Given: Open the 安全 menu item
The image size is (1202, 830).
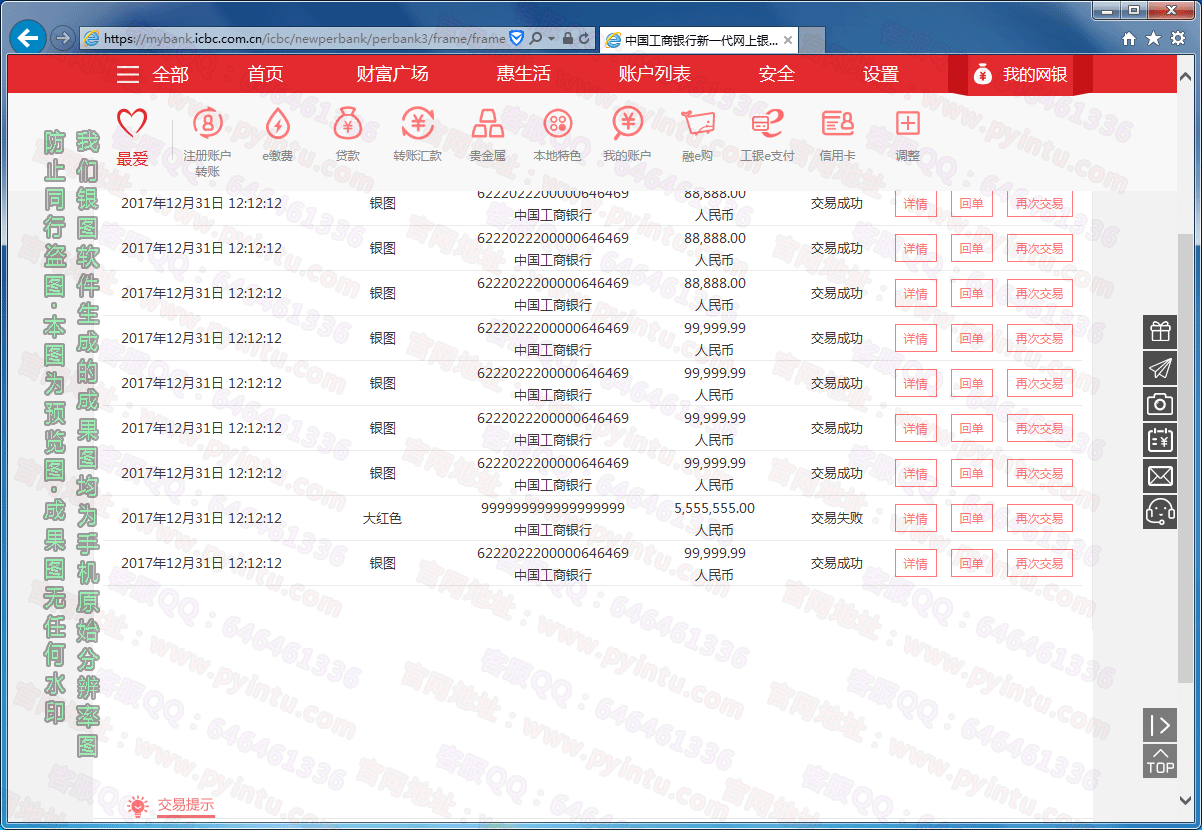Looking at the screenshot, I should 777,74.
